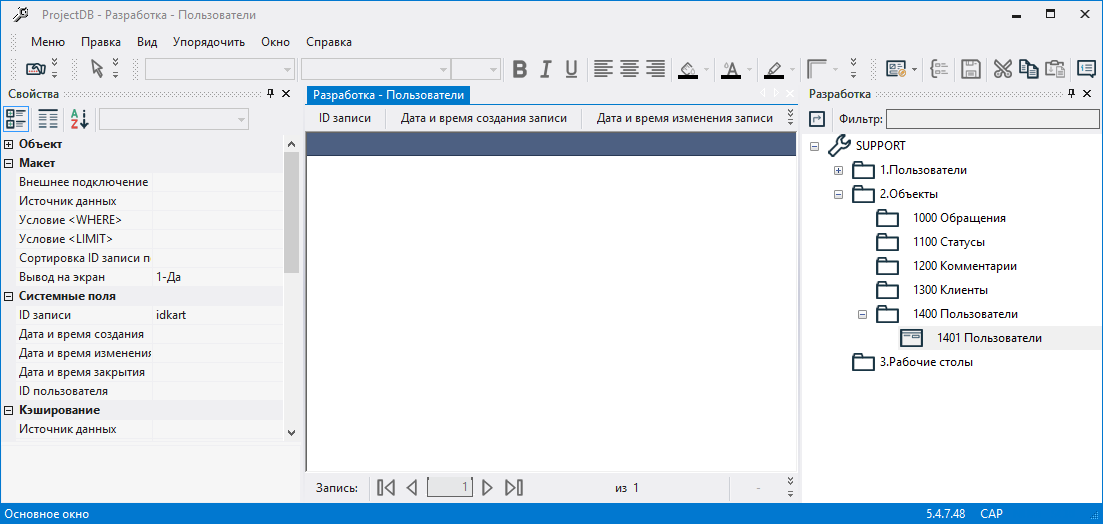Toggle bold text formatting
Viewport: 1103px width, 524px height.
520,69
